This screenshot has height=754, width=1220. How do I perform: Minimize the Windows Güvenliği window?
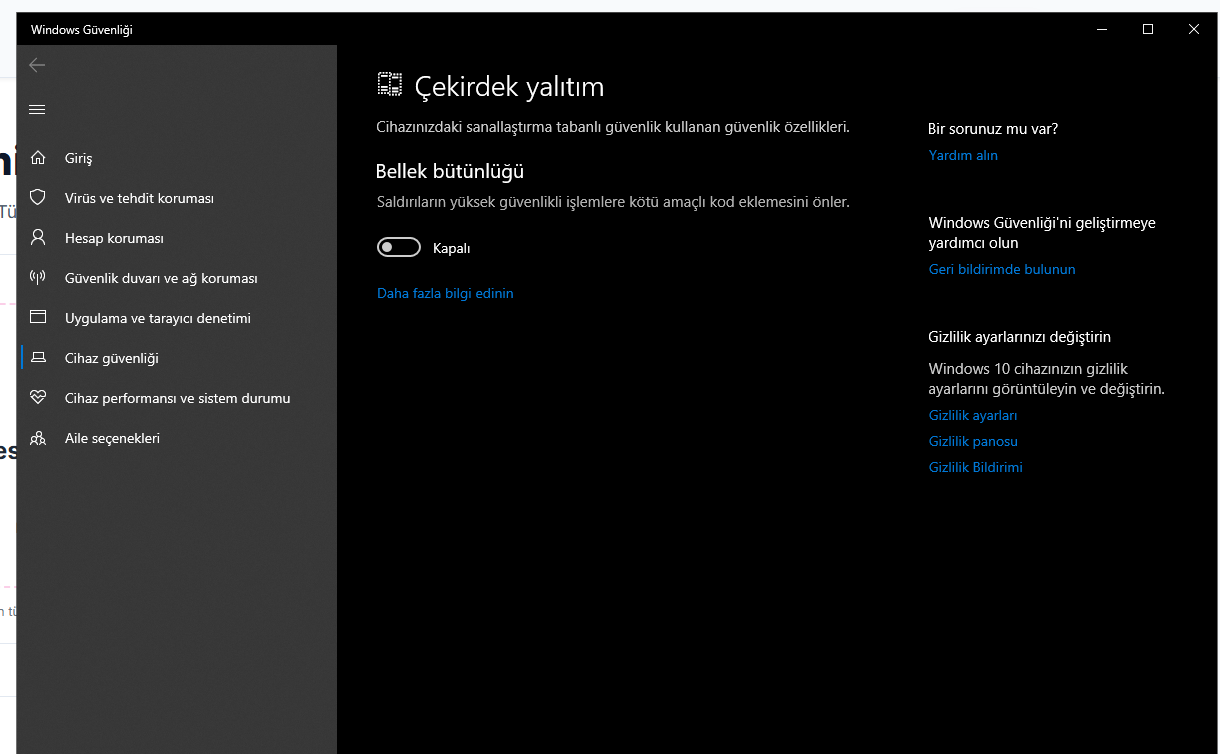pos(1102,29)
